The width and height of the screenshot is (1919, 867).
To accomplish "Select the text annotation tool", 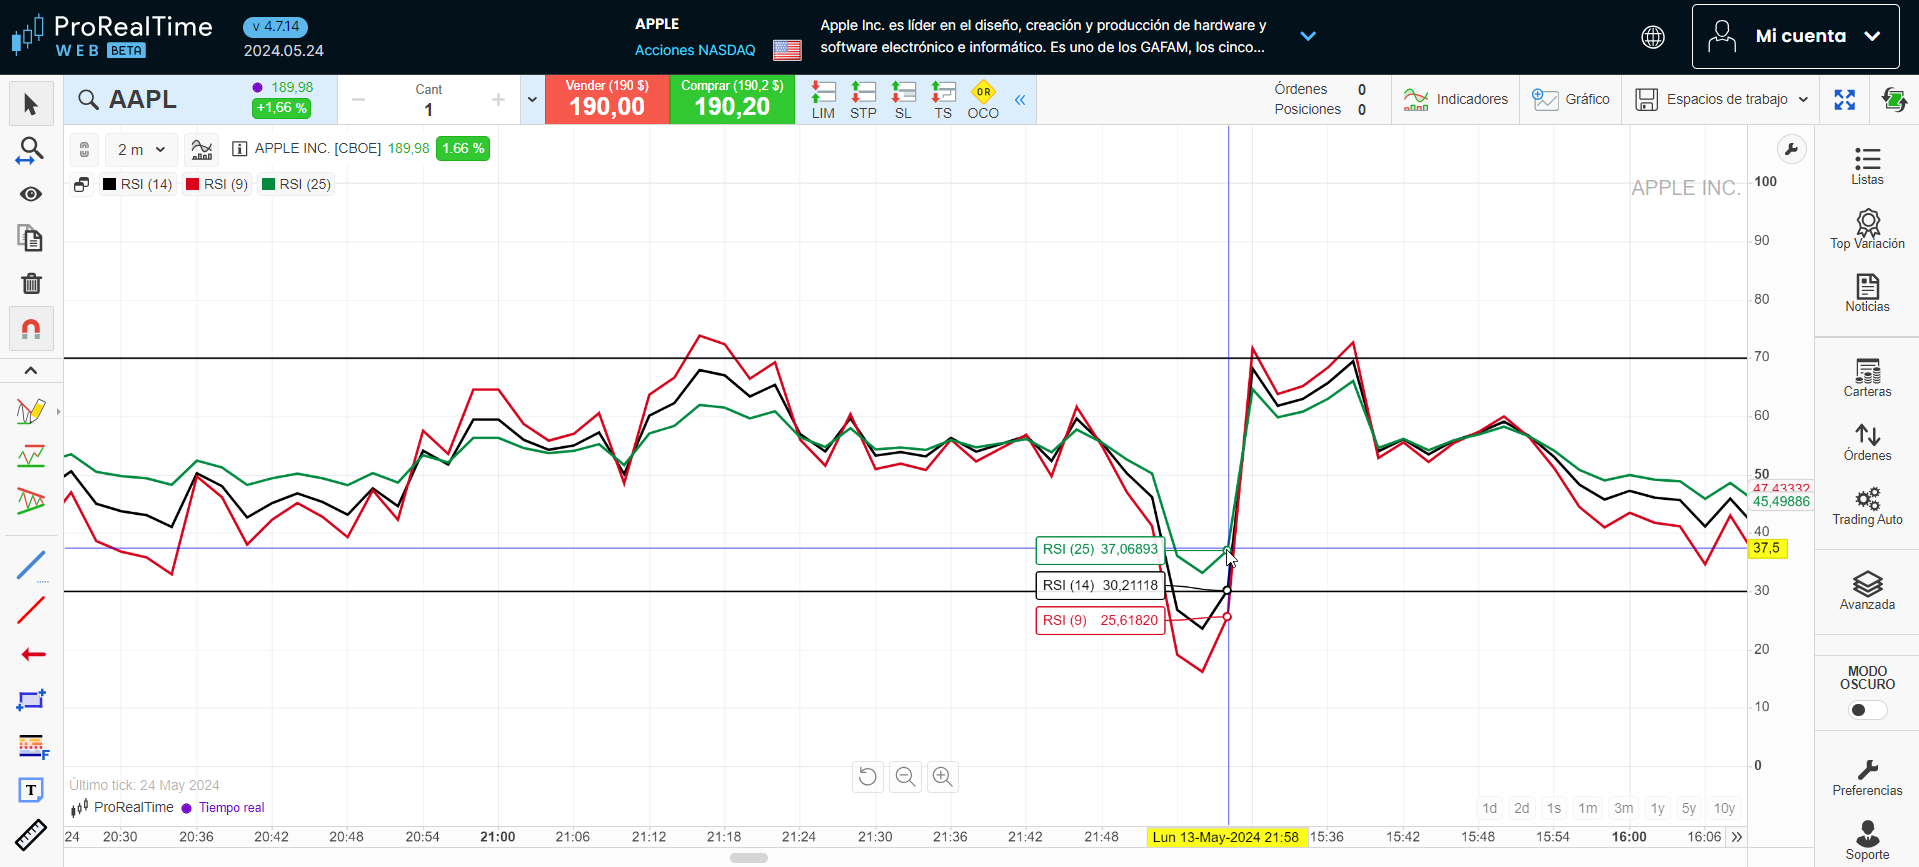I will (31, 790).
